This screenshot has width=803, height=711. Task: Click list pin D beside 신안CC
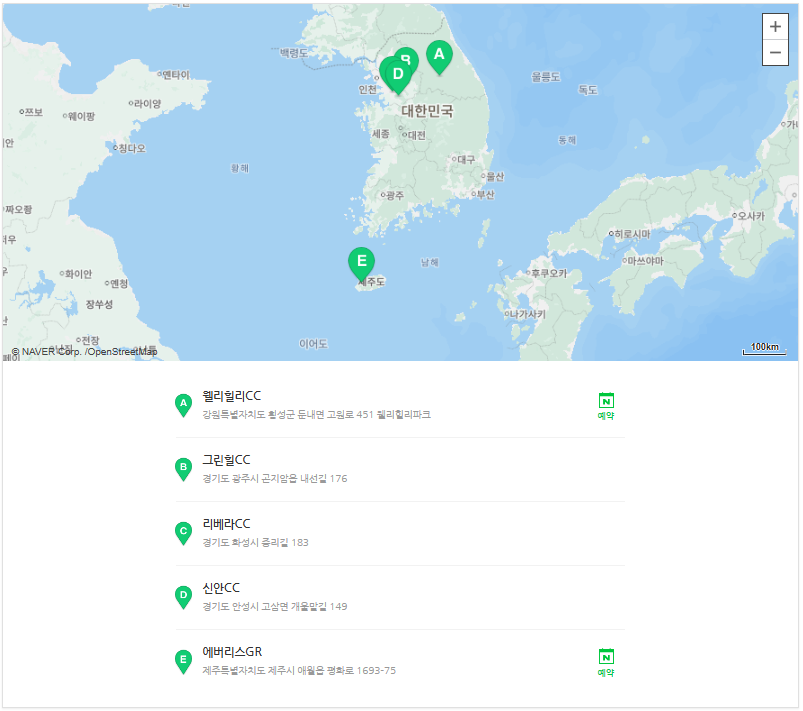(x=183, y=597)
